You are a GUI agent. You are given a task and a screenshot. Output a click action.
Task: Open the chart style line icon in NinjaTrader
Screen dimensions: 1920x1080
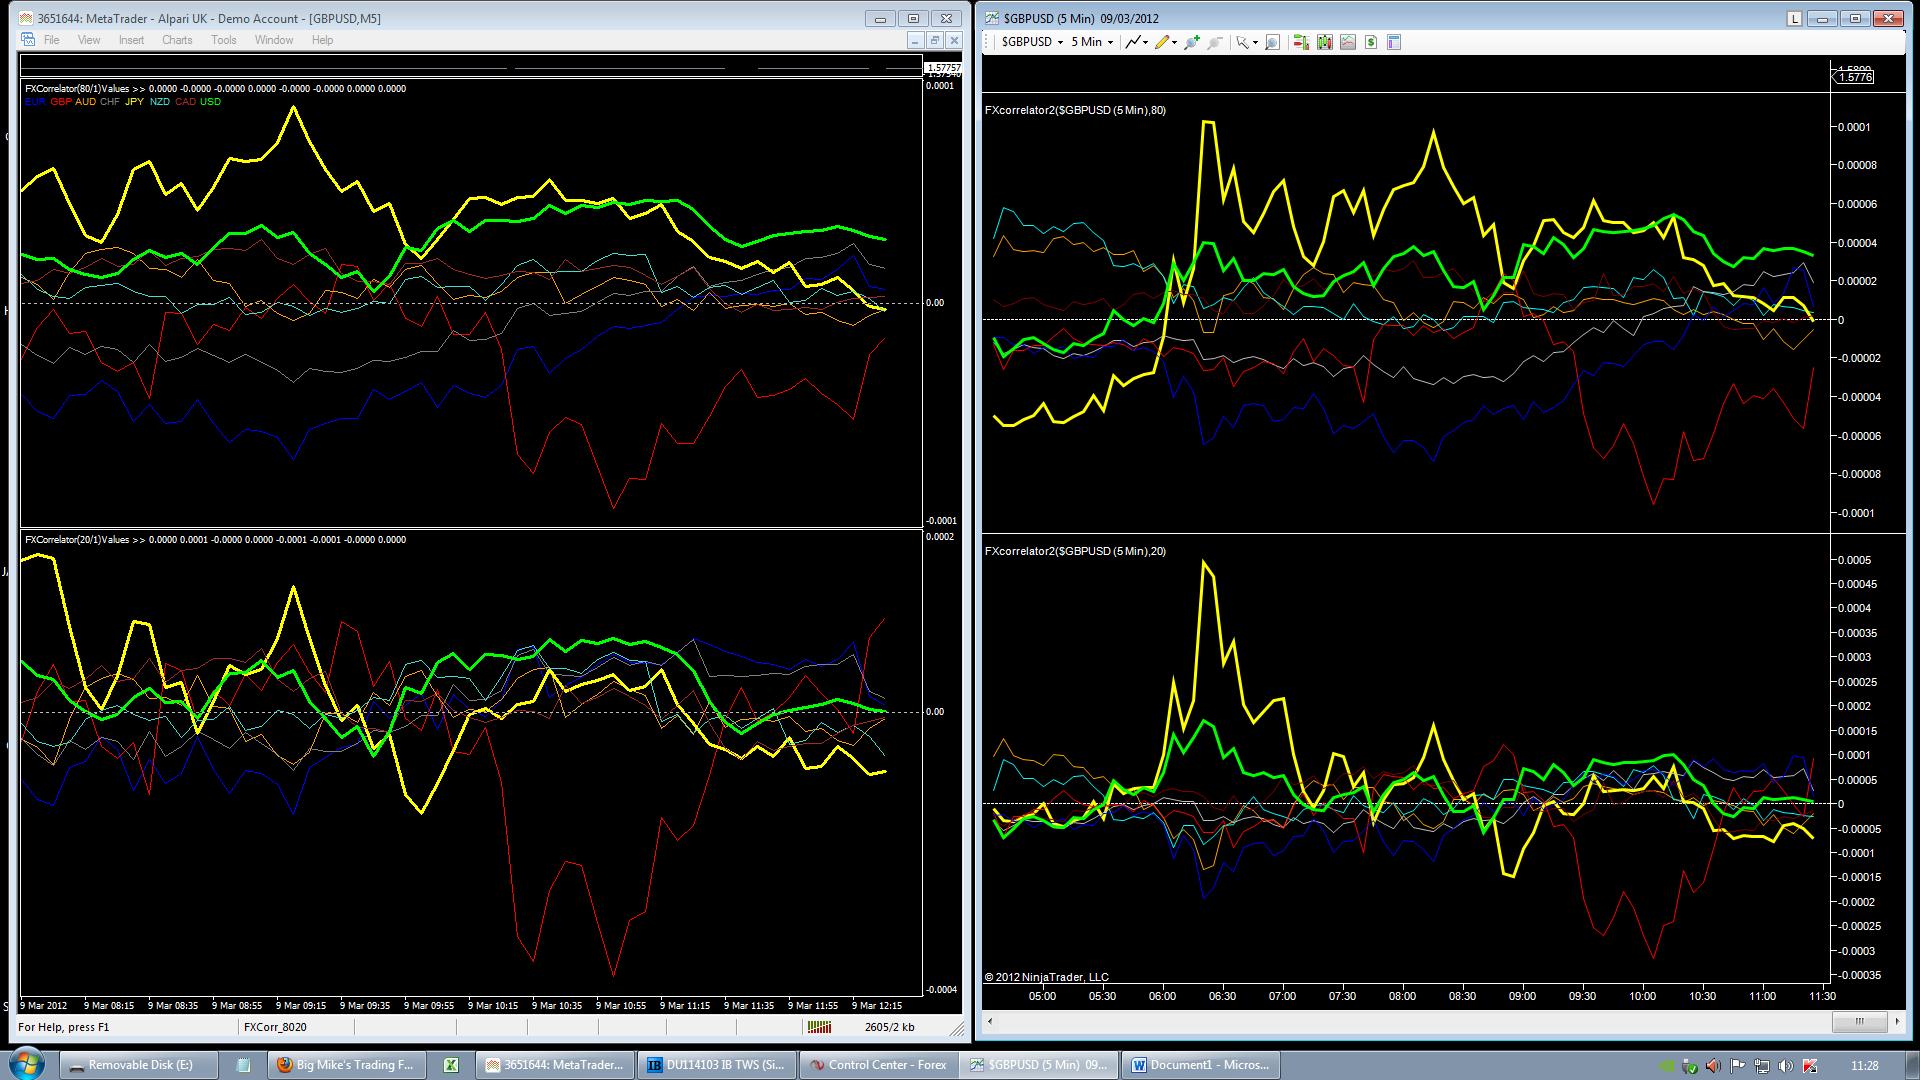(1132, 42)
